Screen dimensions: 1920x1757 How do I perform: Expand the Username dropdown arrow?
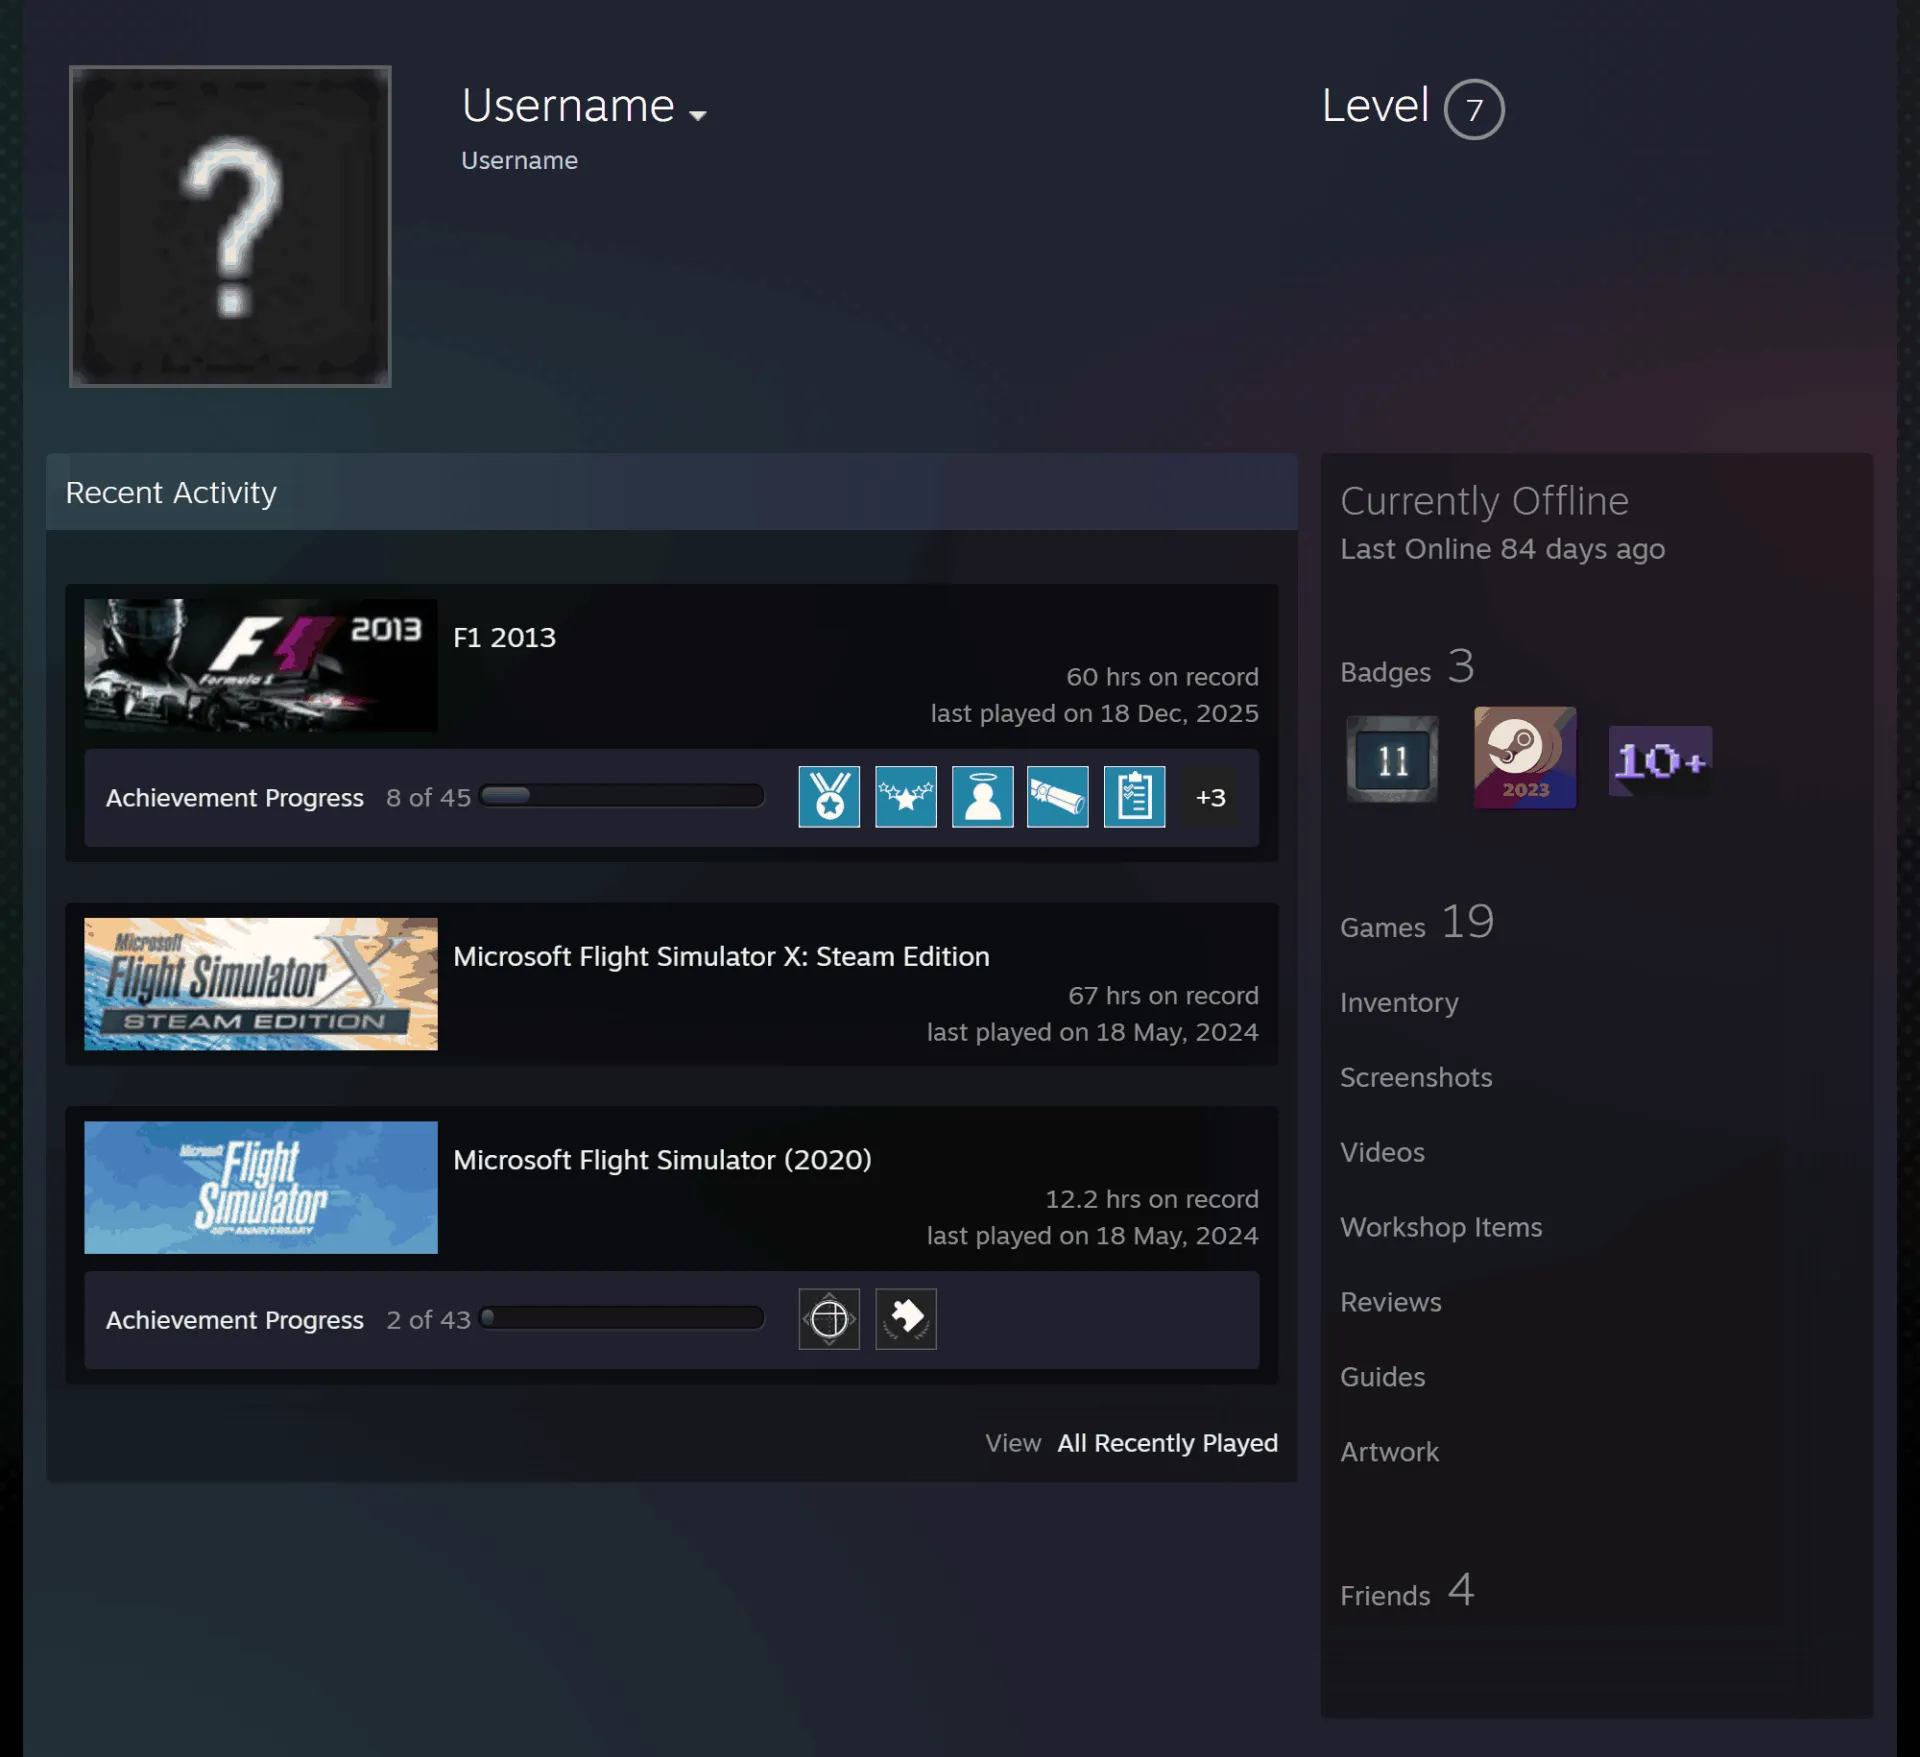point(698,115)
